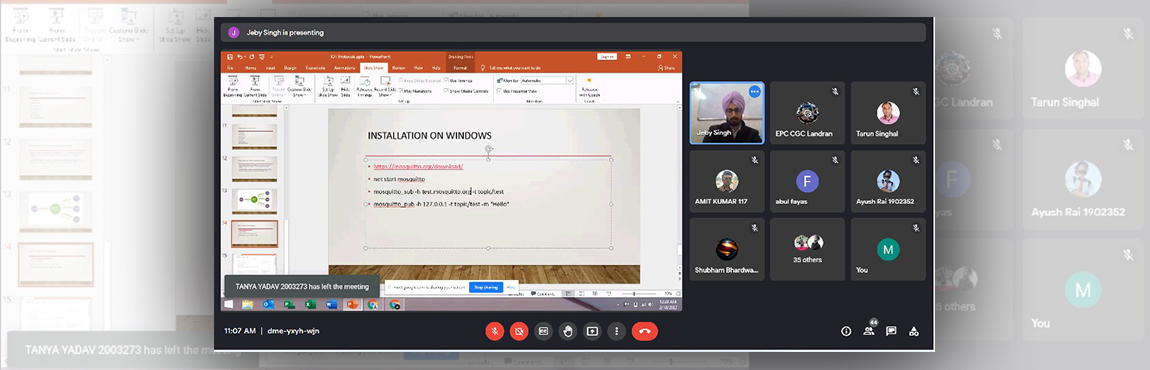This screenshot has height=370, width=1150.
Task: Open the Transitions ribbon tab
Action: pos(315,68)
